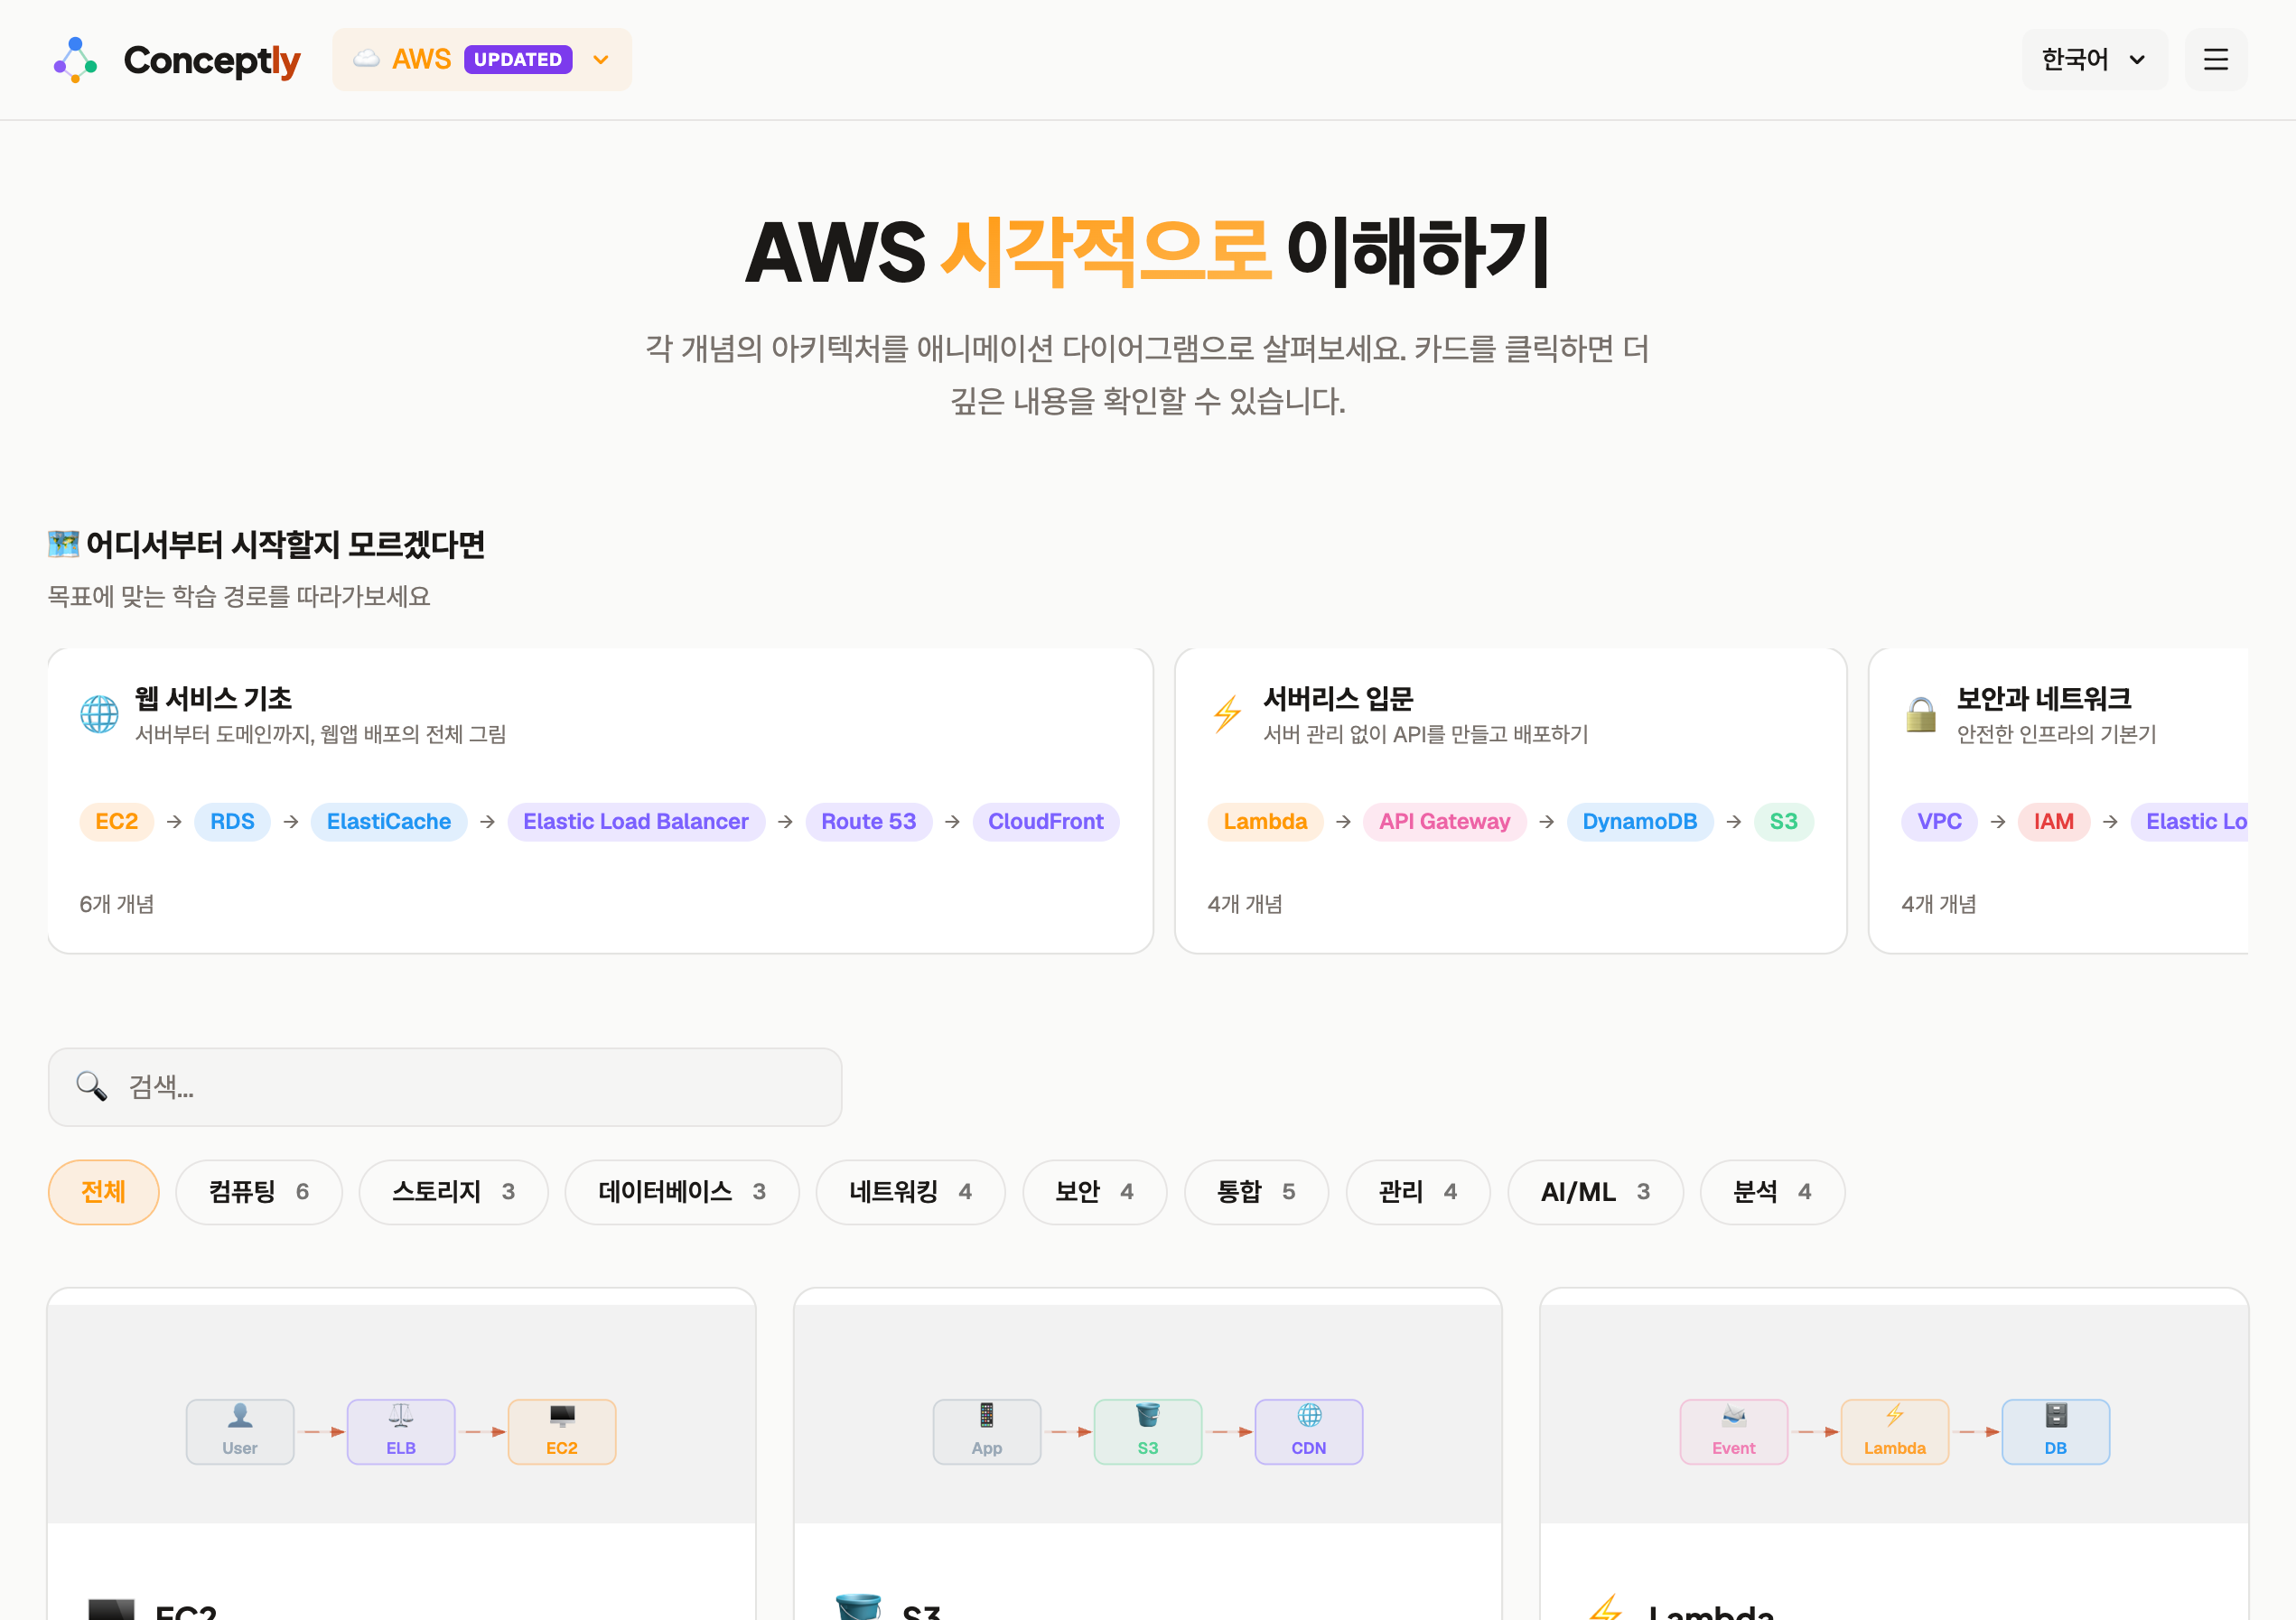Filter by AI/ML category
Viewport: 2296px width, 1620px height.
click(x=1594, y=1191)
